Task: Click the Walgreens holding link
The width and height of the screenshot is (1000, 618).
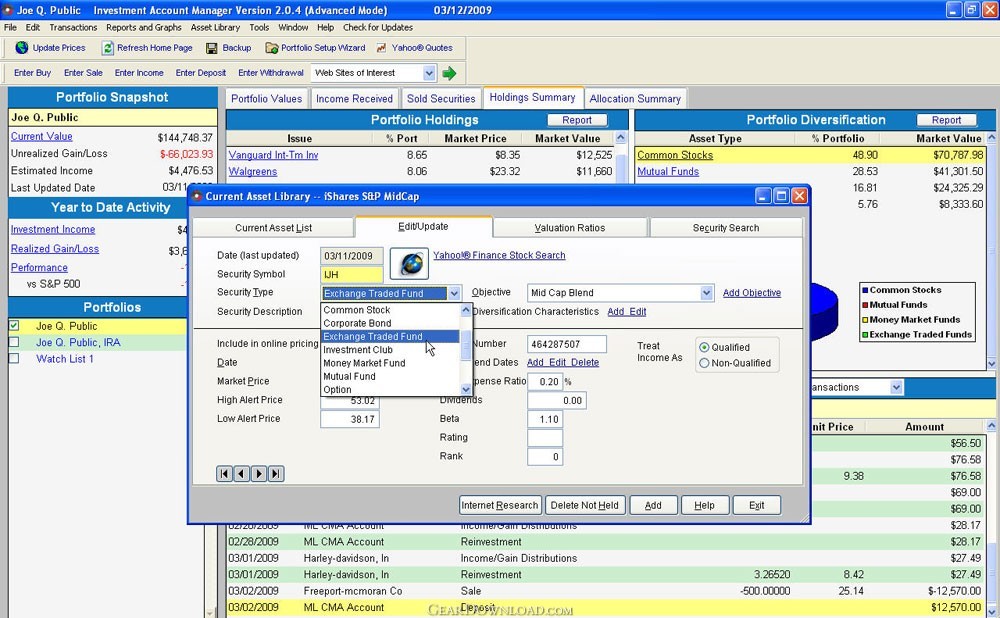Action: coord(253,172)
